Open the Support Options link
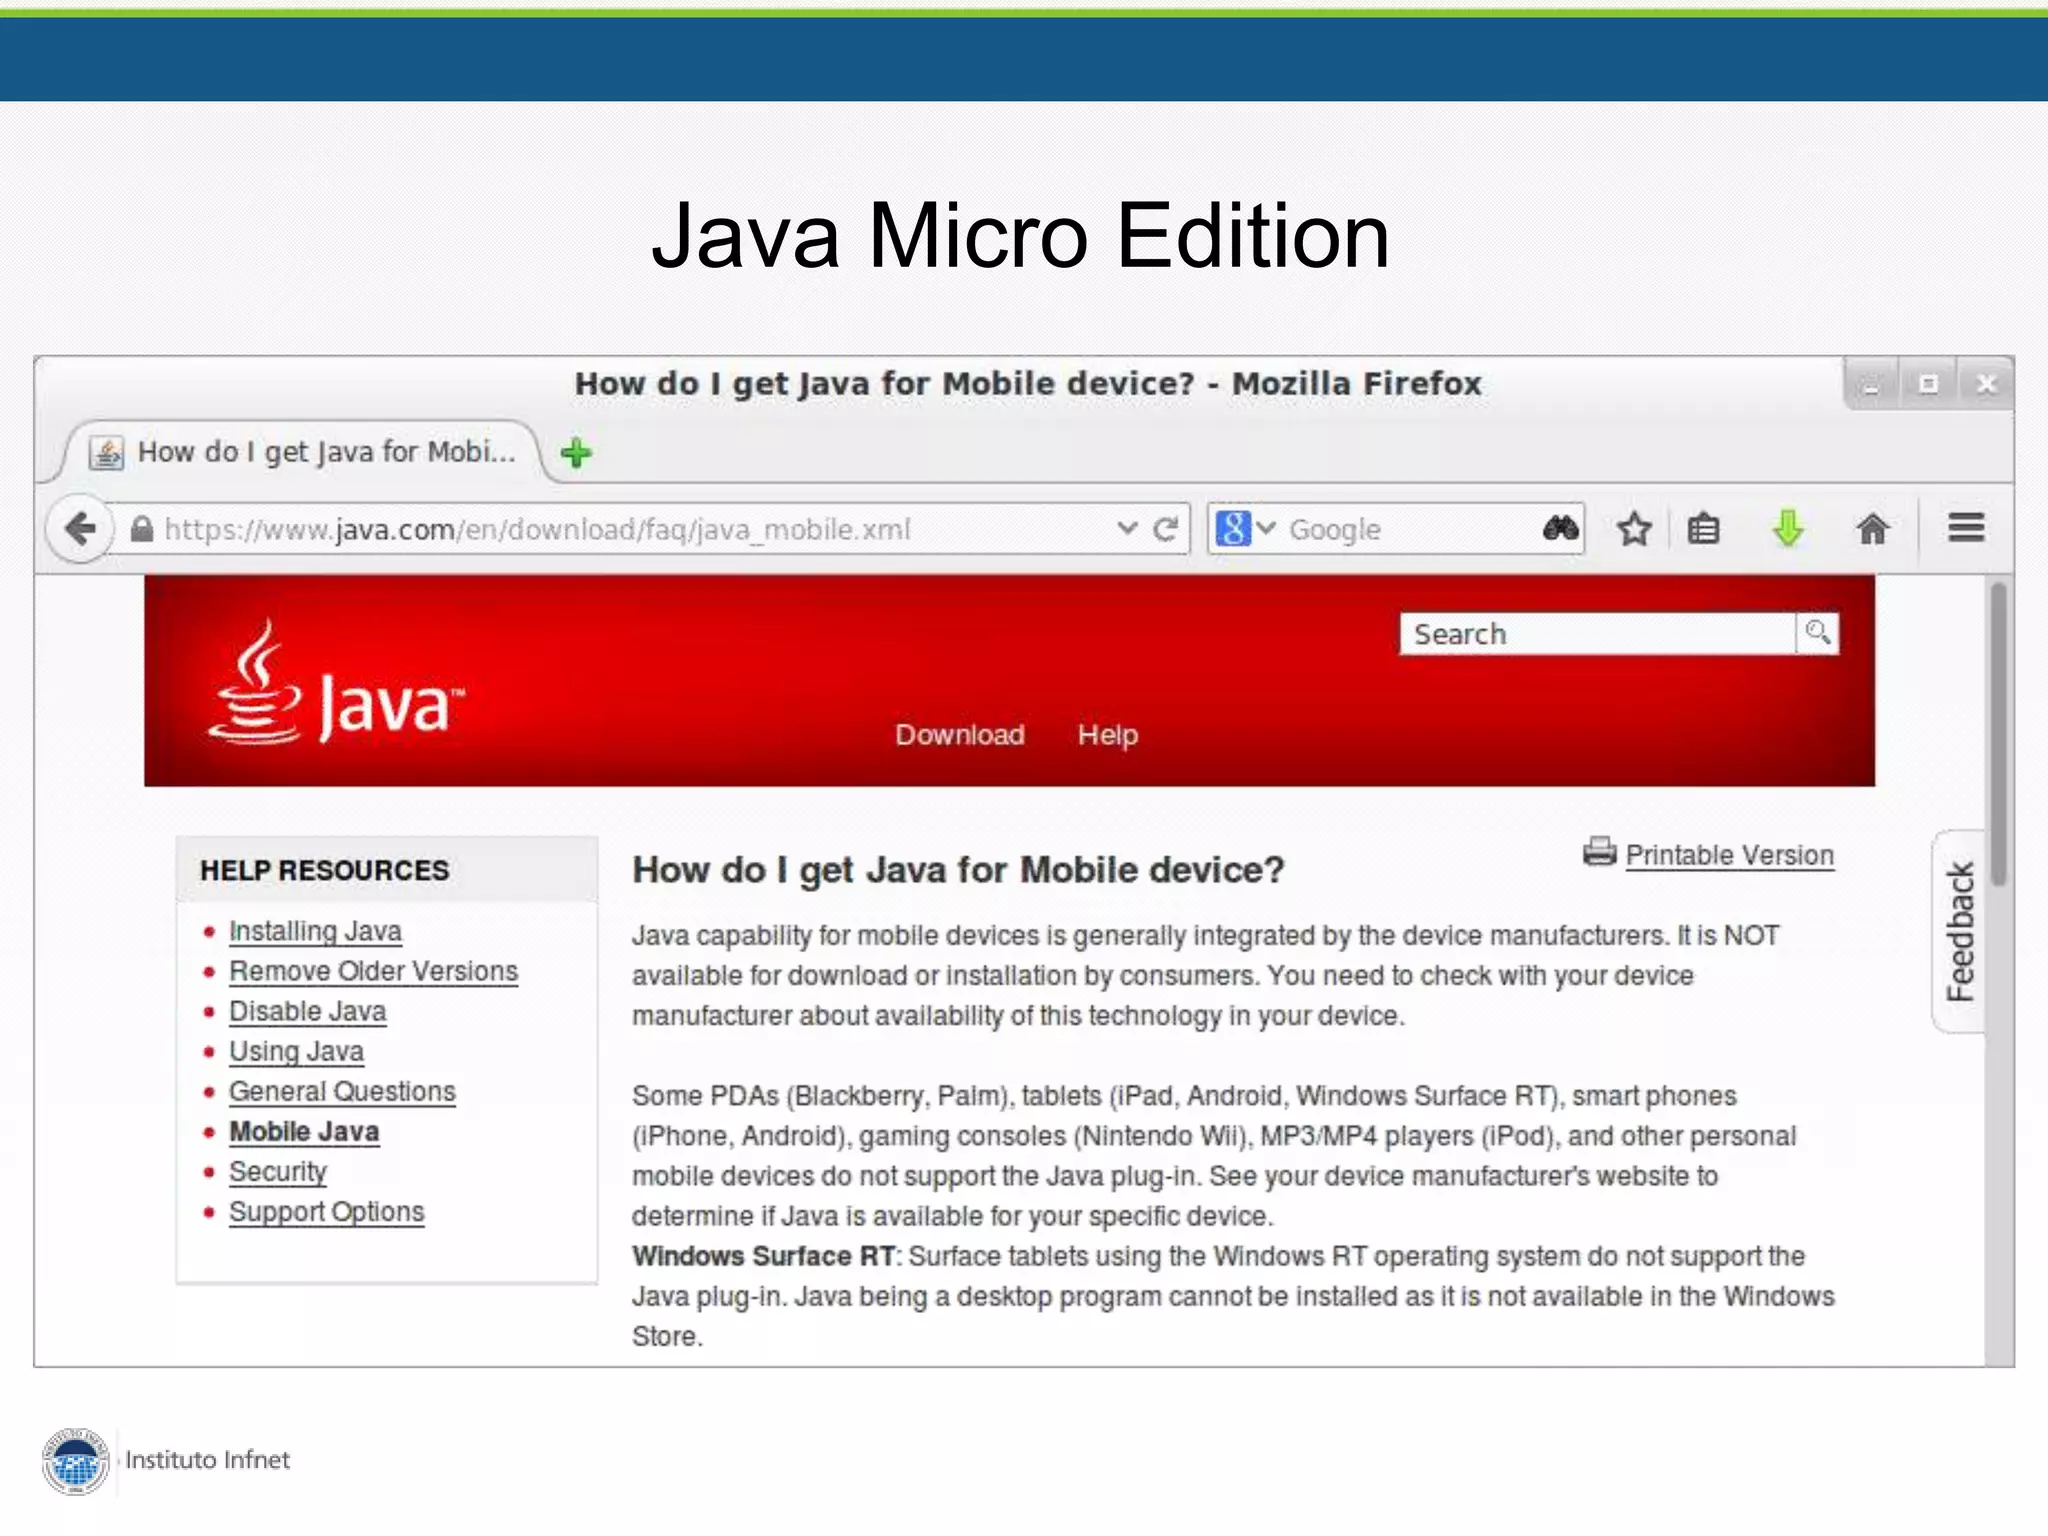This screenshot has height=1536, width=2048. pyautogui.click(x=326, y=1211)
